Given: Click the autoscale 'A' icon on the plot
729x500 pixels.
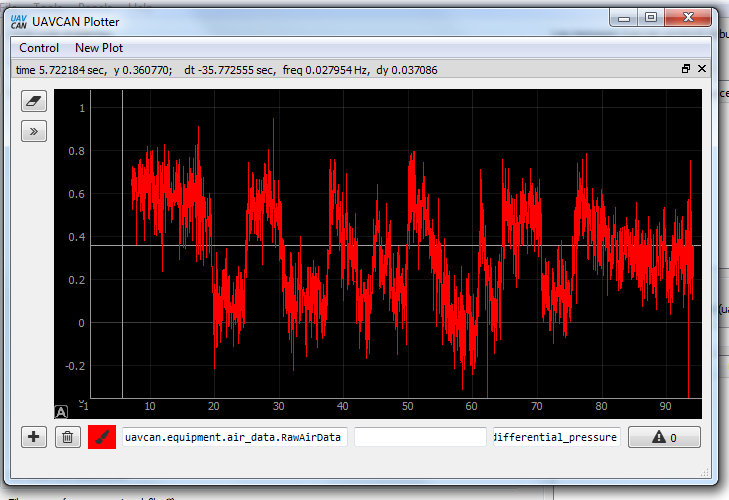Looking at the screenshot, I should [61, 411].
